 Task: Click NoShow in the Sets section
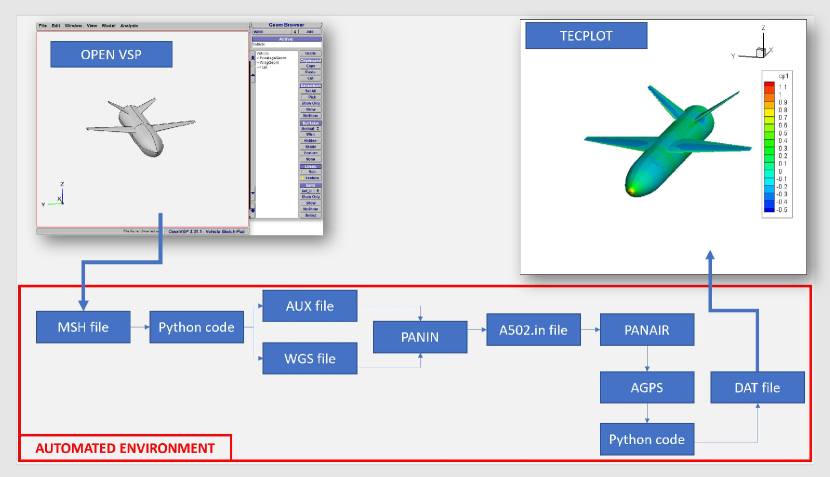pyautogui.click(x=310, y=209)
